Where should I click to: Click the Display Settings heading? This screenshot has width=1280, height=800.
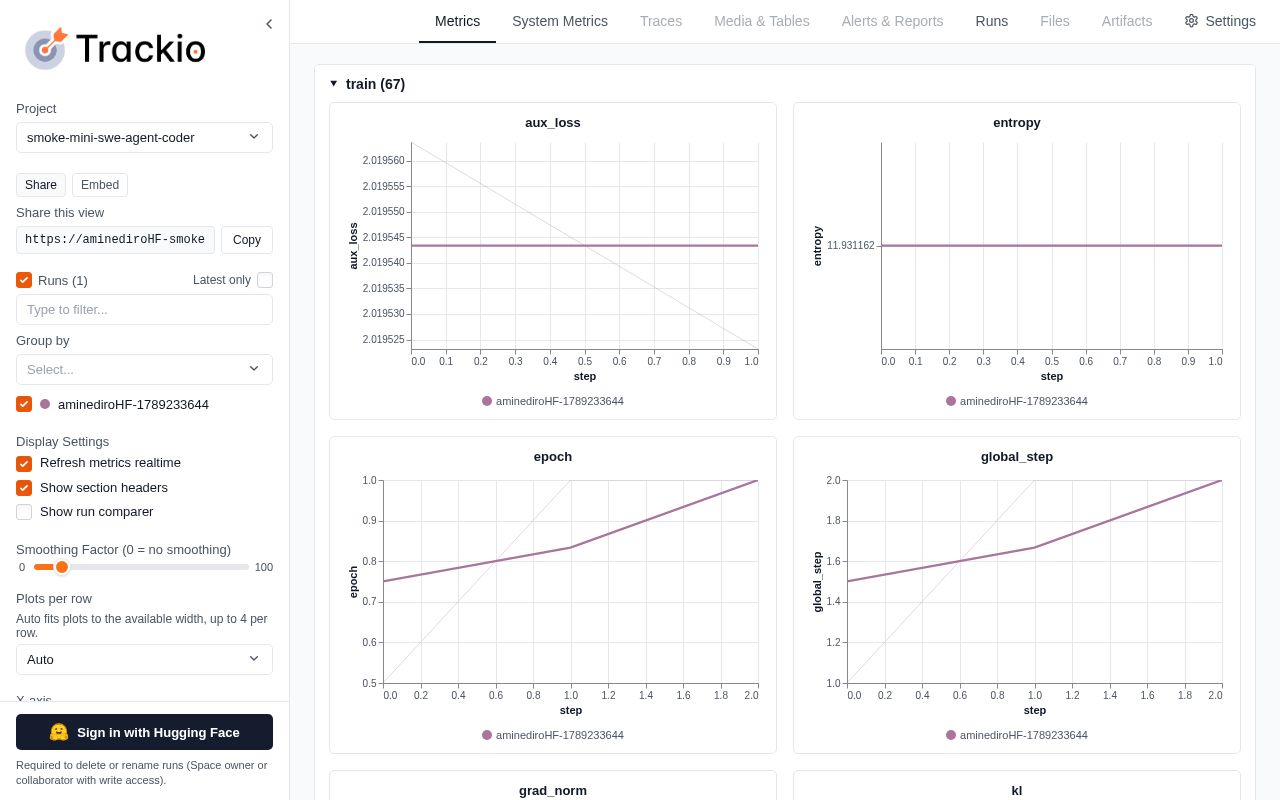(x=62, y=441)
